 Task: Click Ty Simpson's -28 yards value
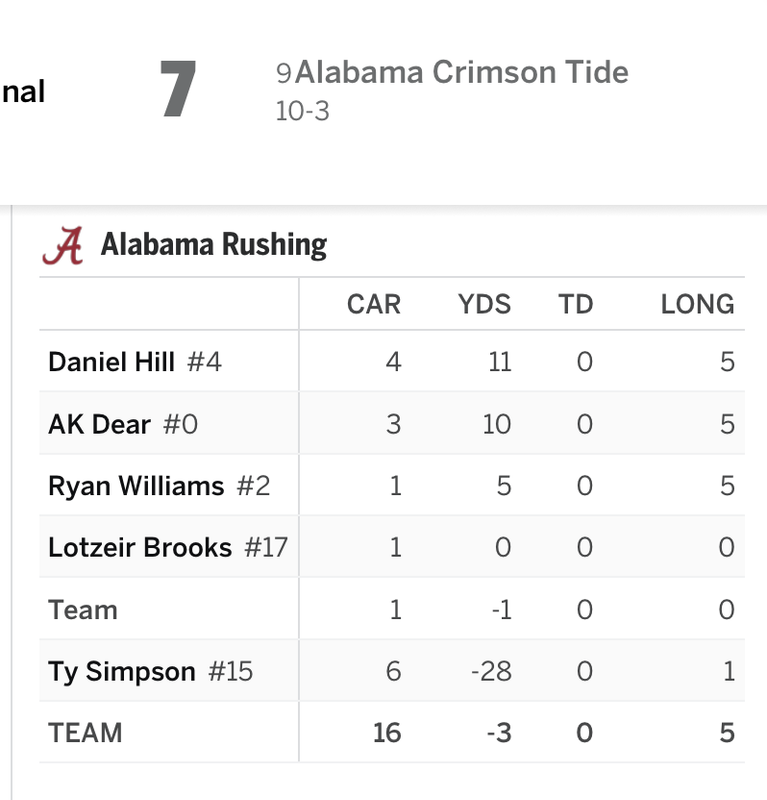(x=491, y=671)
